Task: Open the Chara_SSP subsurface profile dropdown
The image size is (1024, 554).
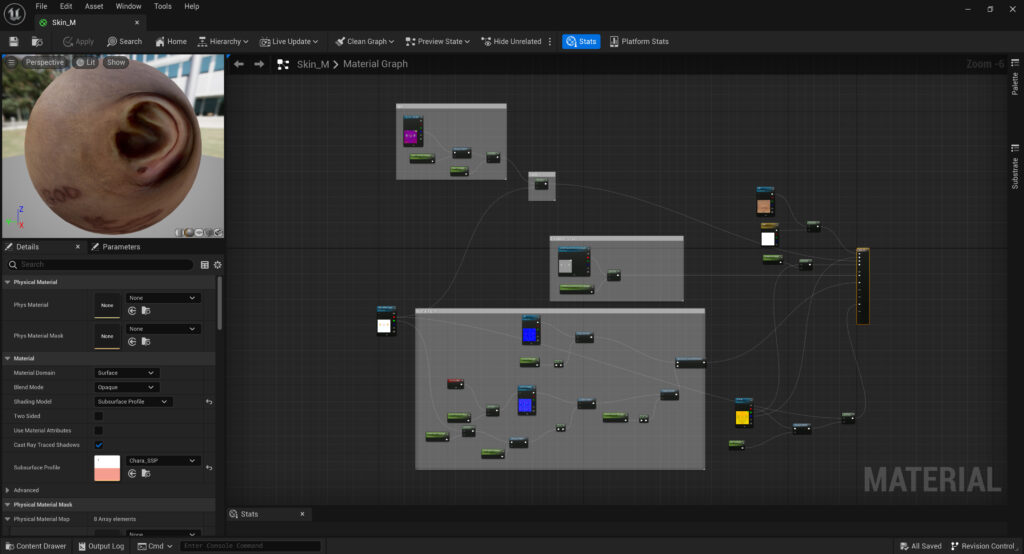Action: [163, 461]
